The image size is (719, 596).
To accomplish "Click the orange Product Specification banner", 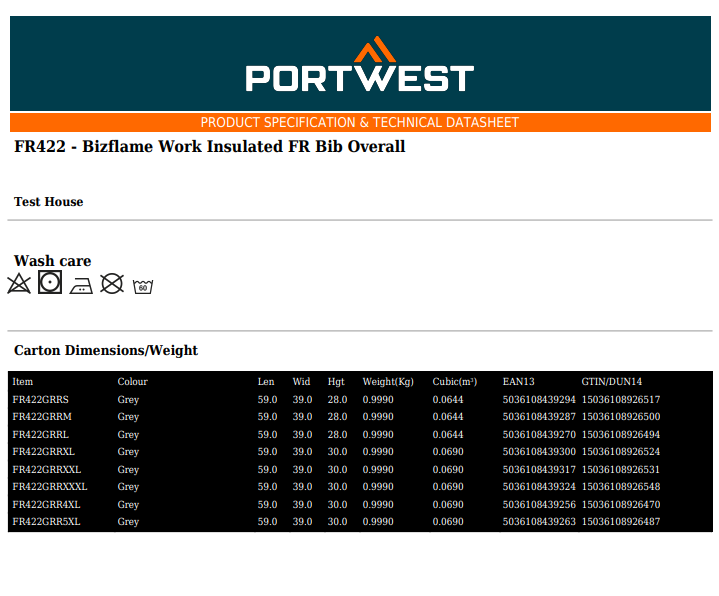I will [x=360, y=123].
